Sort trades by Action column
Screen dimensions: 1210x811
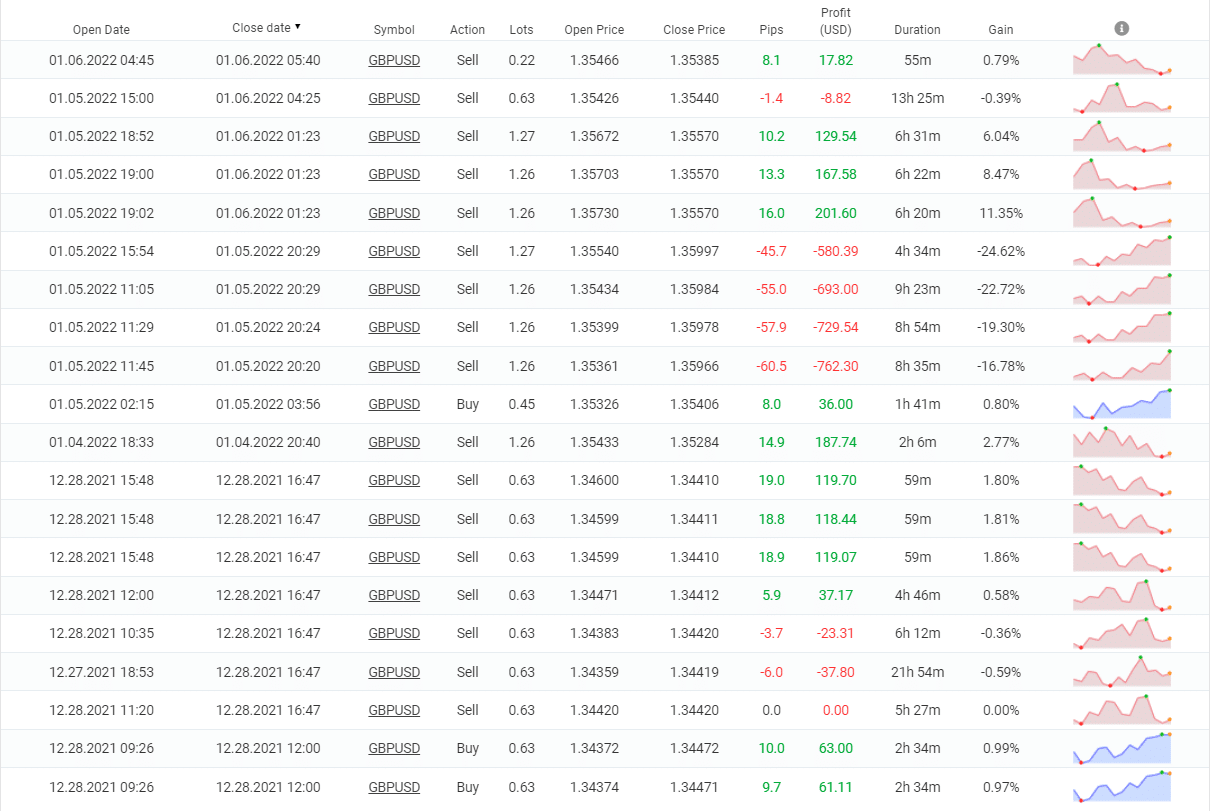pos(467,29)
